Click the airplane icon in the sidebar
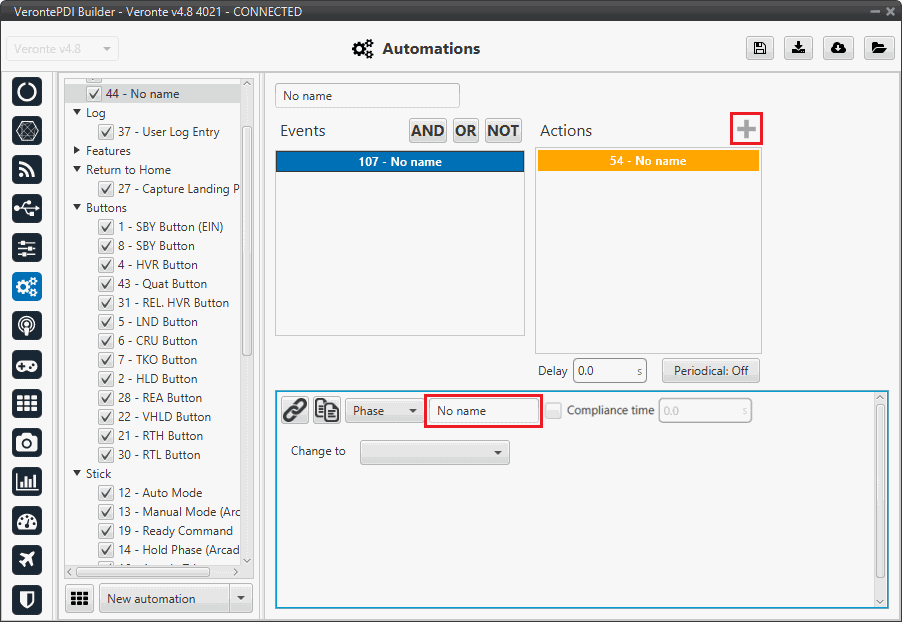902x622 pixels. 27,559
